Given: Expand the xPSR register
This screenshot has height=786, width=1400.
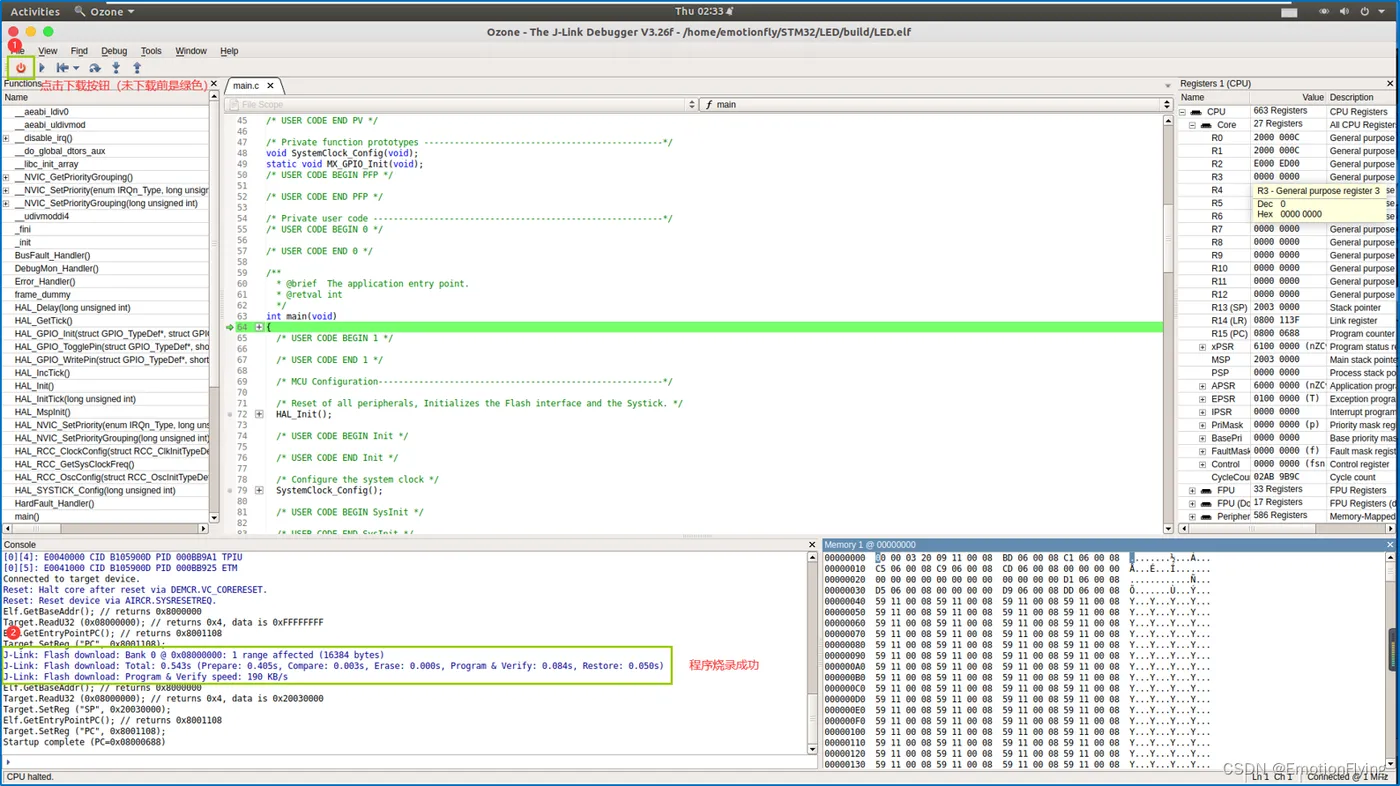Looking at the screenshot, I should click(1202, 347).
